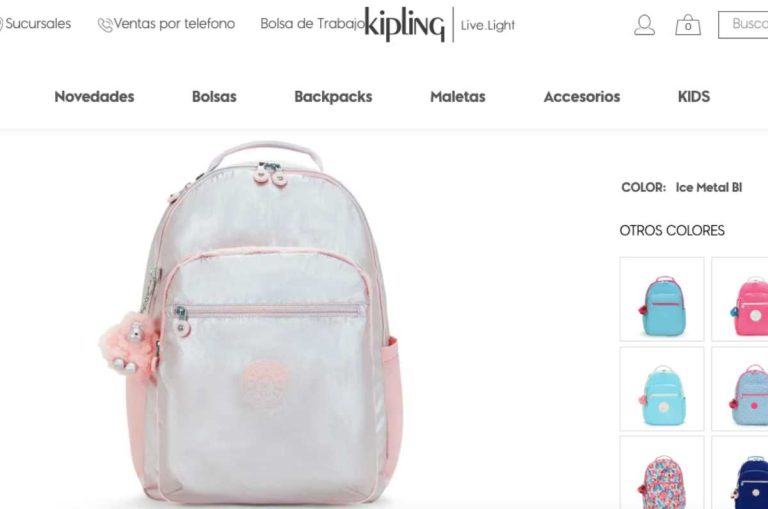Select the floral pattern backpack swatch

[x=662, y=473]
